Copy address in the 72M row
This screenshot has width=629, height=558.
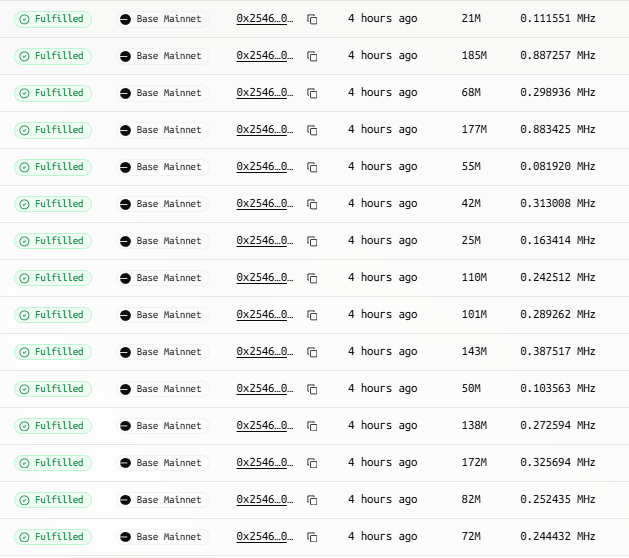point(312,537)
